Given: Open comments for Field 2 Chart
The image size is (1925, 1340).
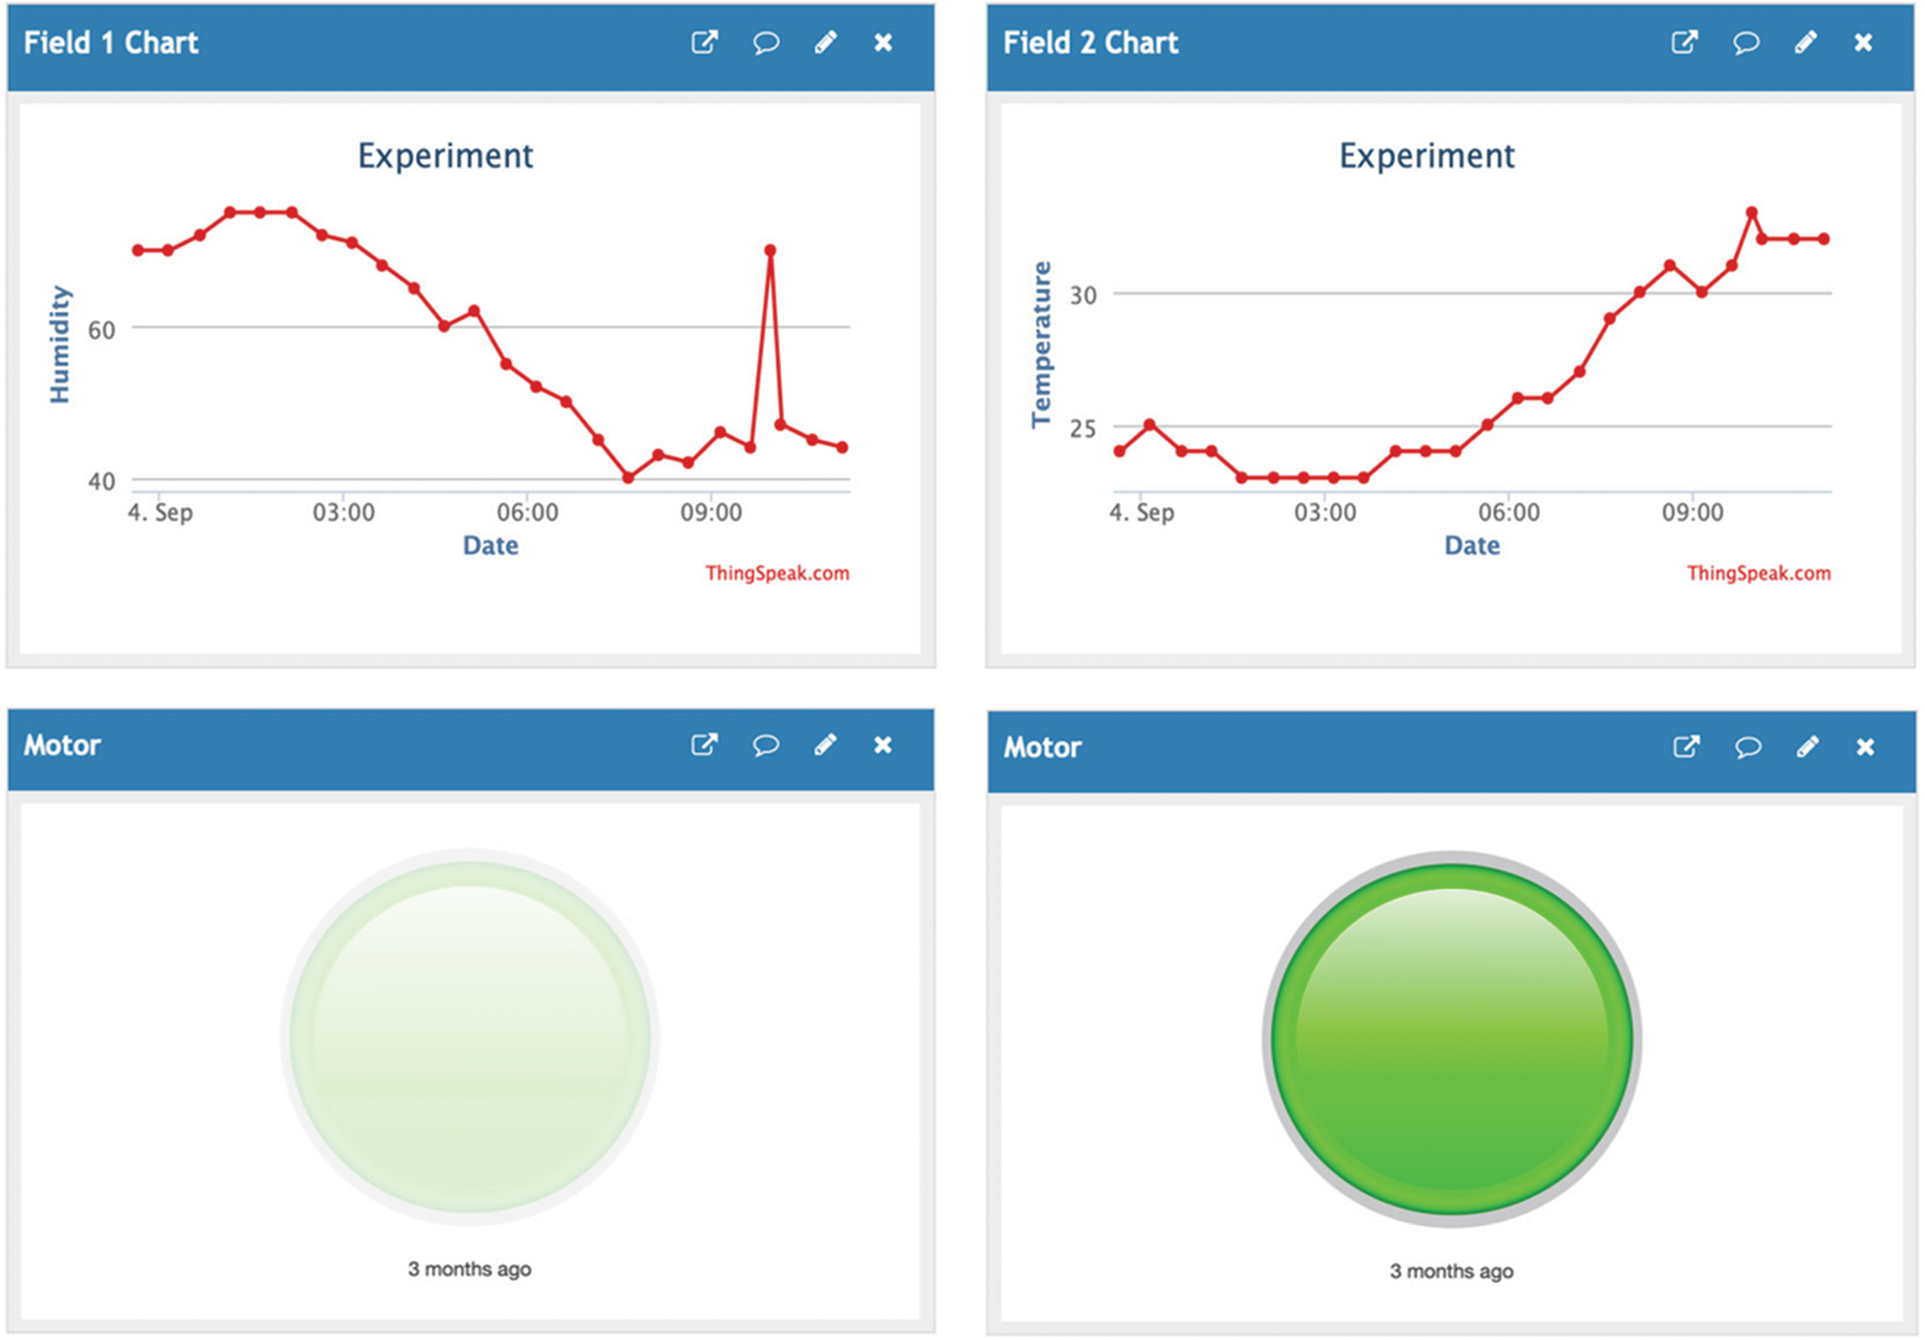Looking at the screenshot, I should point(1746,43).
